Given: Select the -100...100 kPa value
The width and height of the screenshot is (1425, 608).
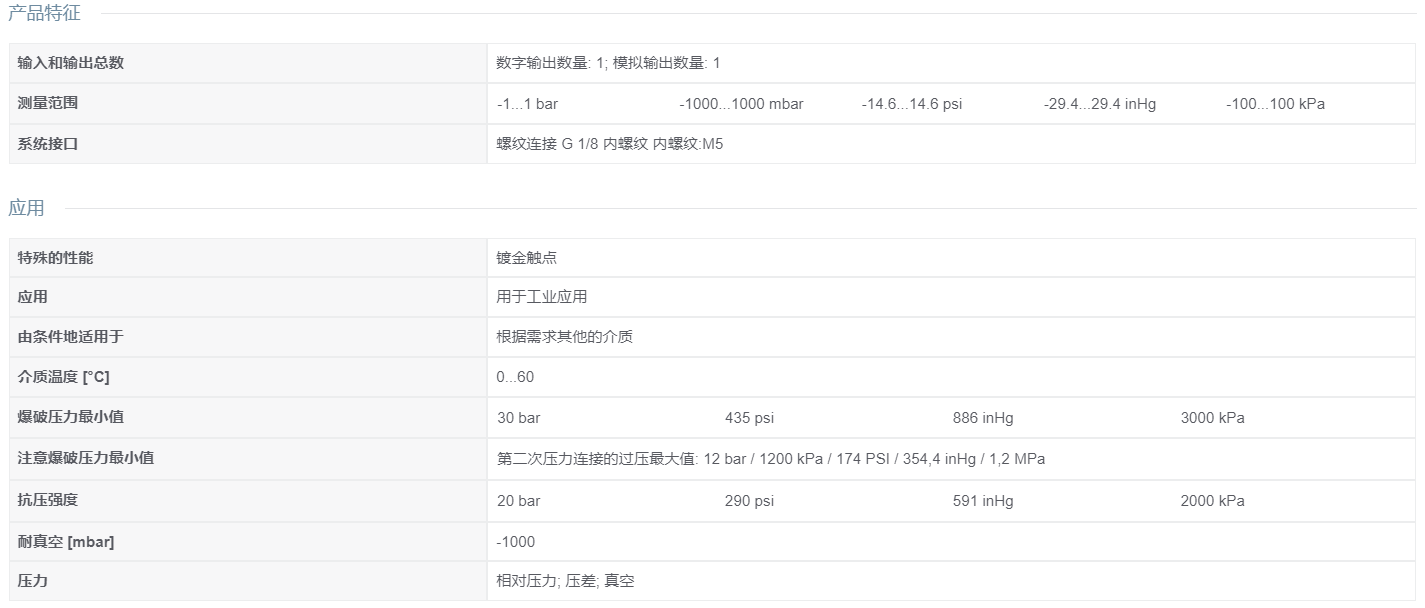Looking at the screenshot, I should pos(1275,104).
